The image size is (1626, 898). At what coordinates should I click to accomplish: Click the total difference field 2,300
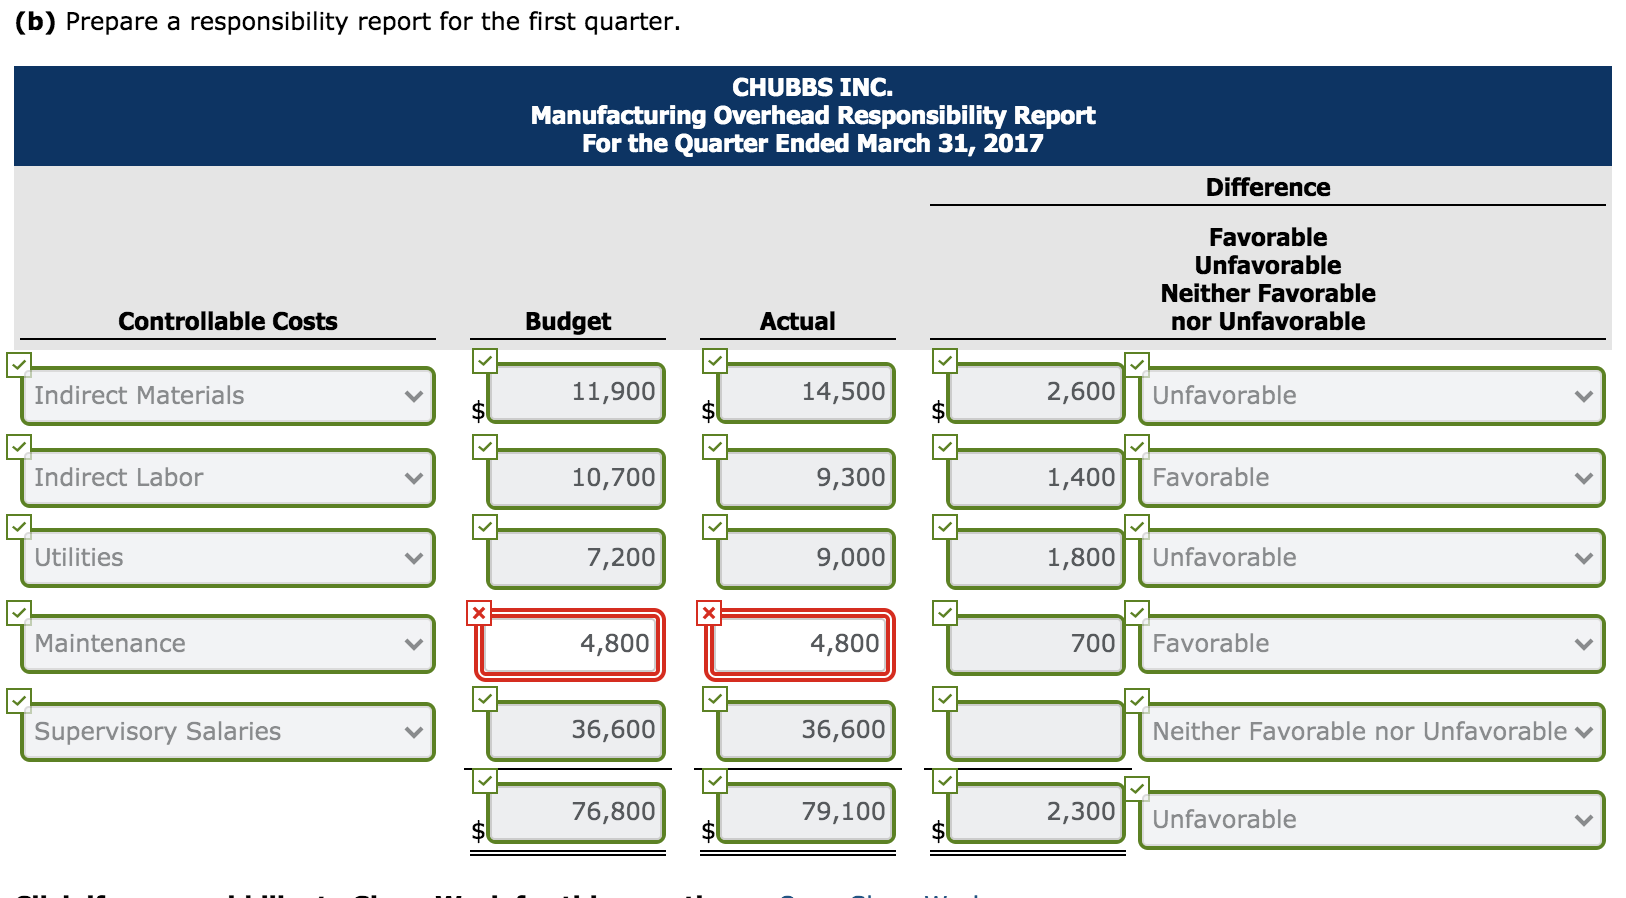(x=1036, y=813)
